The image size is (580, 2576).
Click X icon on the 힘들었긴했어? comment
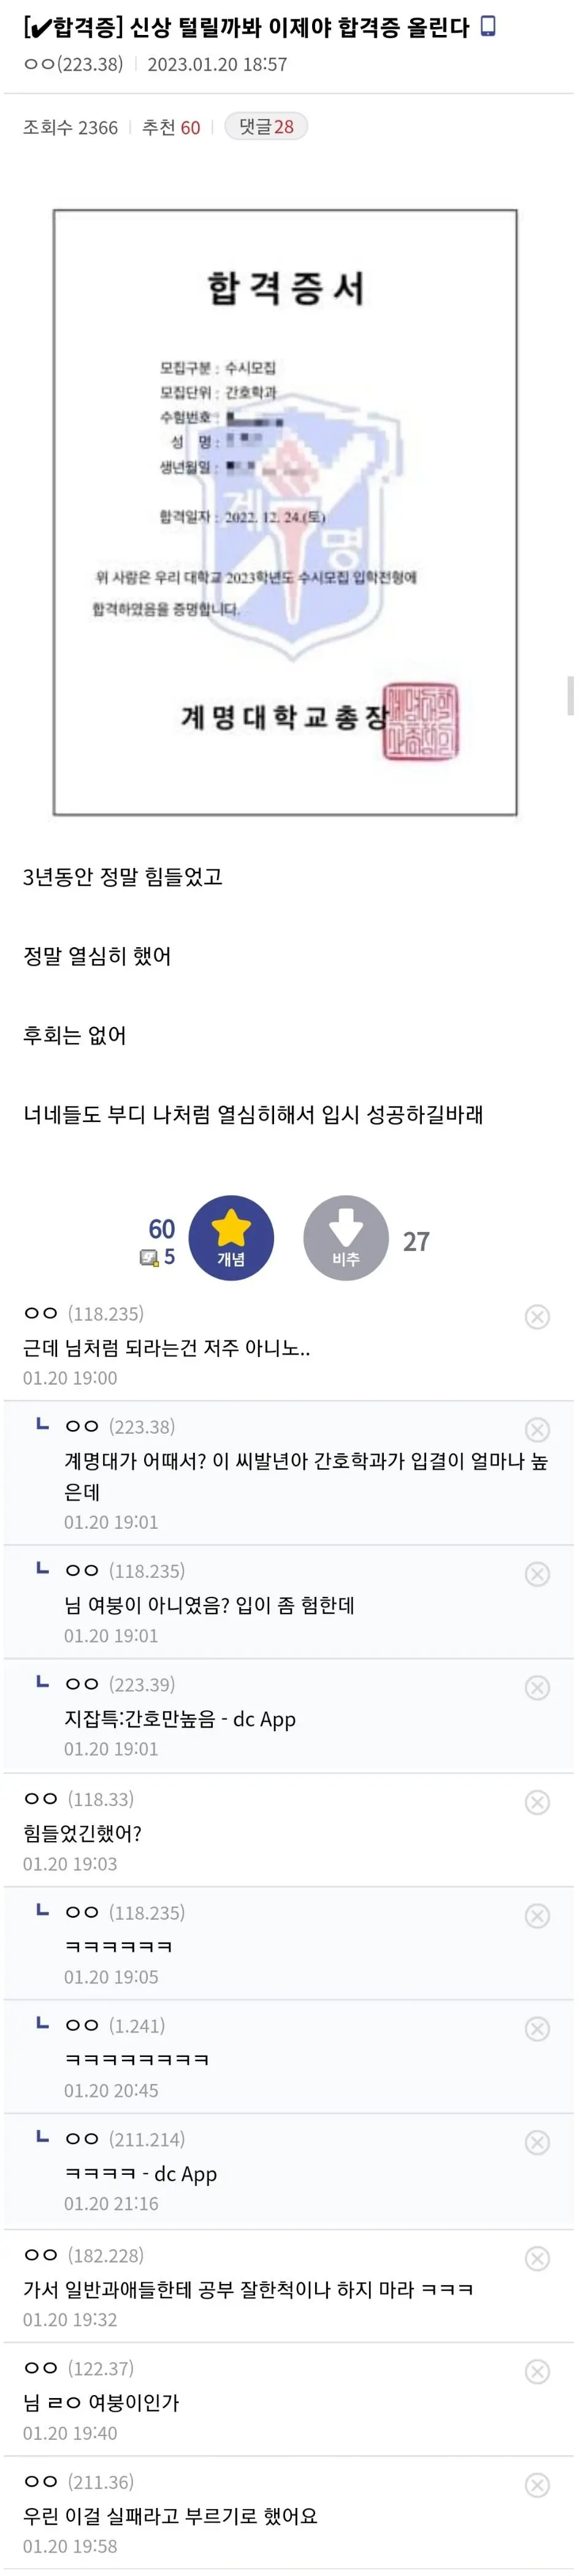pos(537,1801)
